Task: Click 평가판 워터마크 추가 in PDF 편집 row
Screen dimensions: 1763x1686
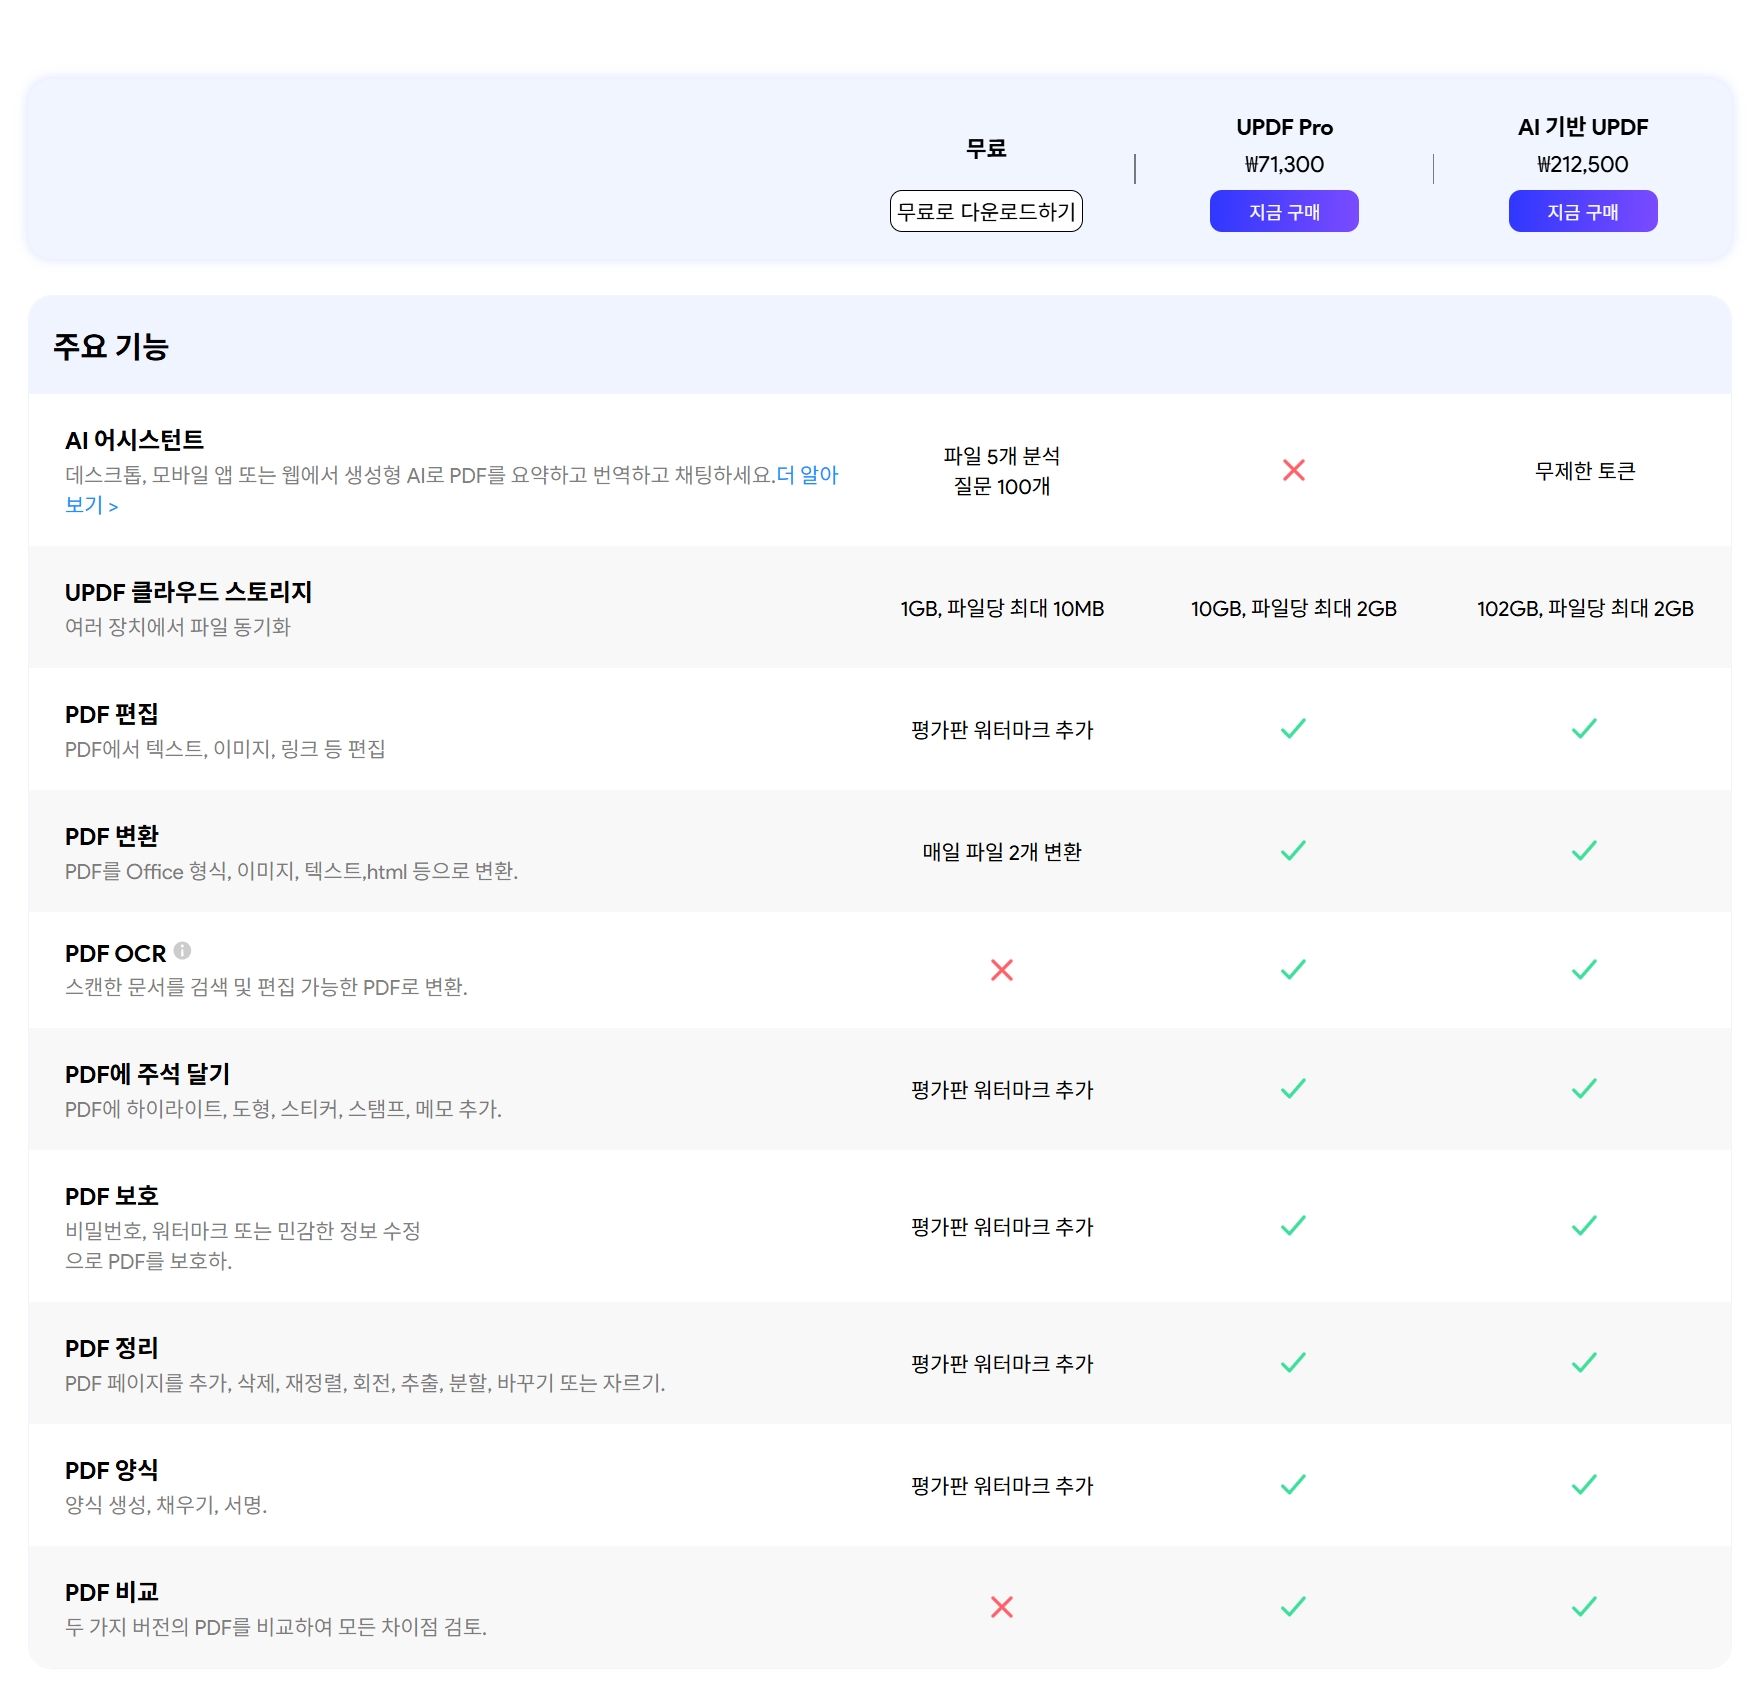Action: (1002, 730)
